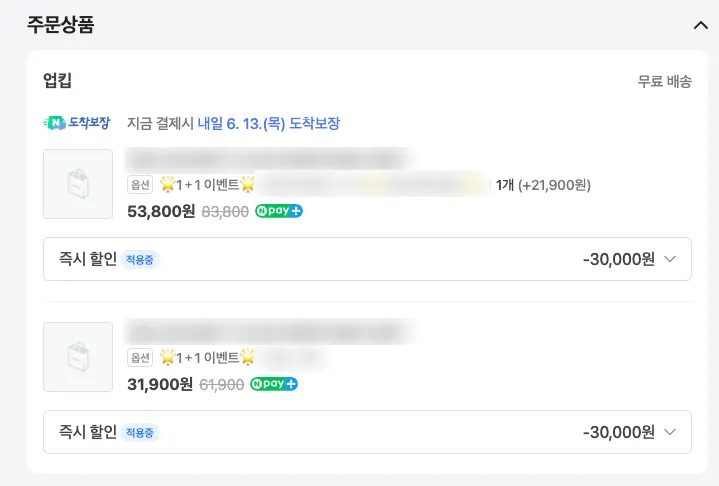The height and width of the screenshot is (486, 719).
Task: Select the 53,800원 sale price
Action: 160,211
